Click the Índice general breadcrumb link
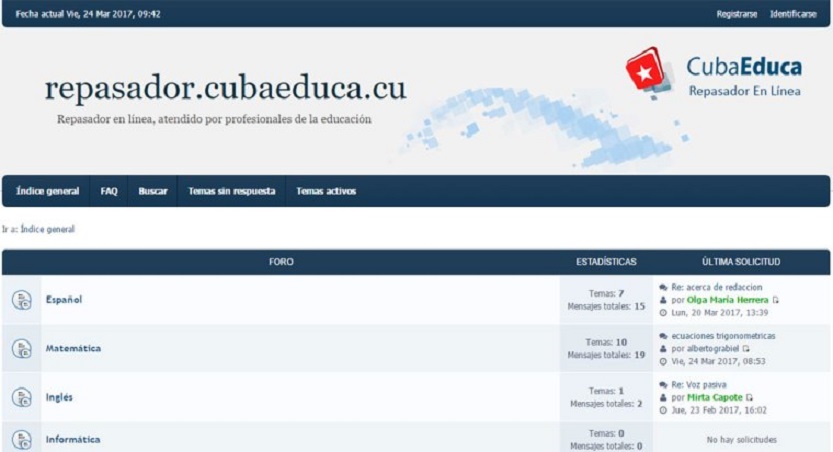The height and width of the screenshot is (452, 833). click(x=47, y=229)
